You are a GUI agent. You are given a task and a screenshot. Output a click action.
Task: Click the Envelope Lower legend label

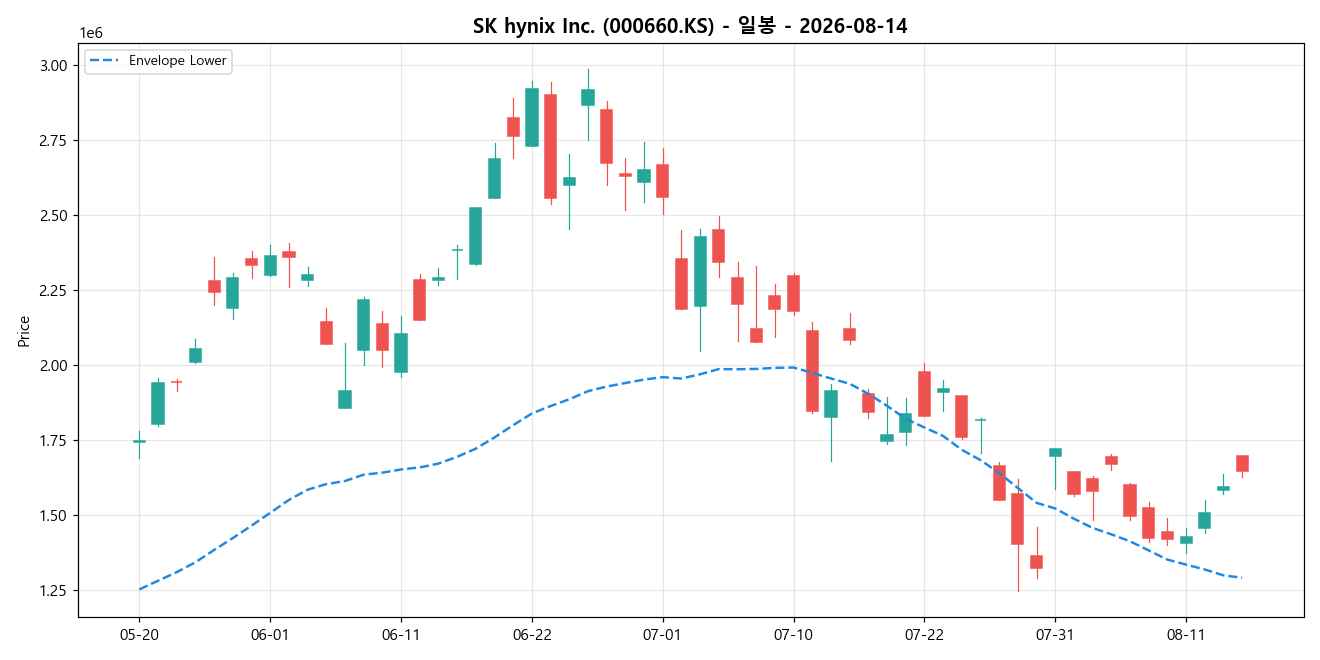(x=178, y=61)
